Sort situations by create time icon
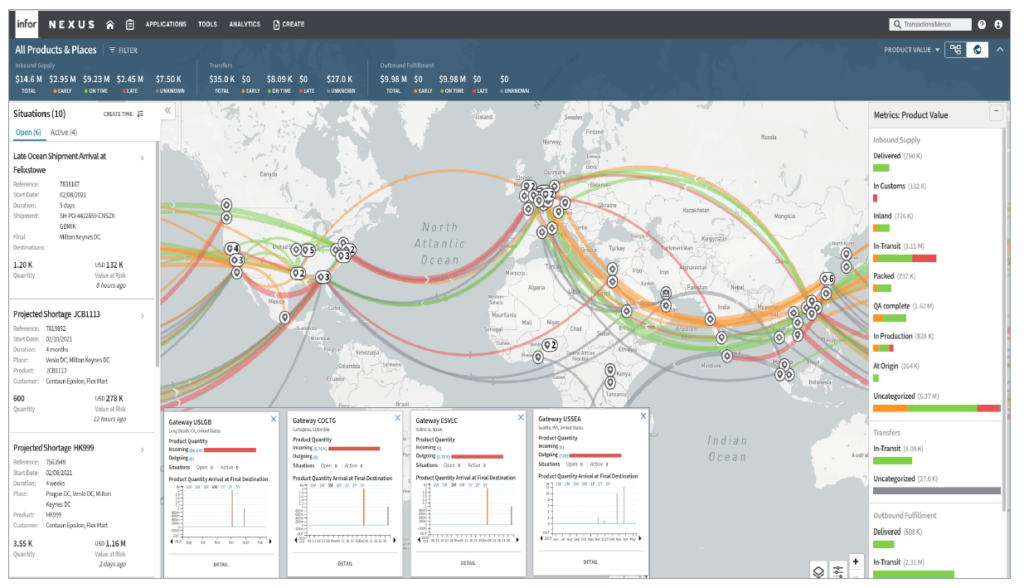This screenshot has width=1024, height=588. pyautogui.click(x=141, y=114)
